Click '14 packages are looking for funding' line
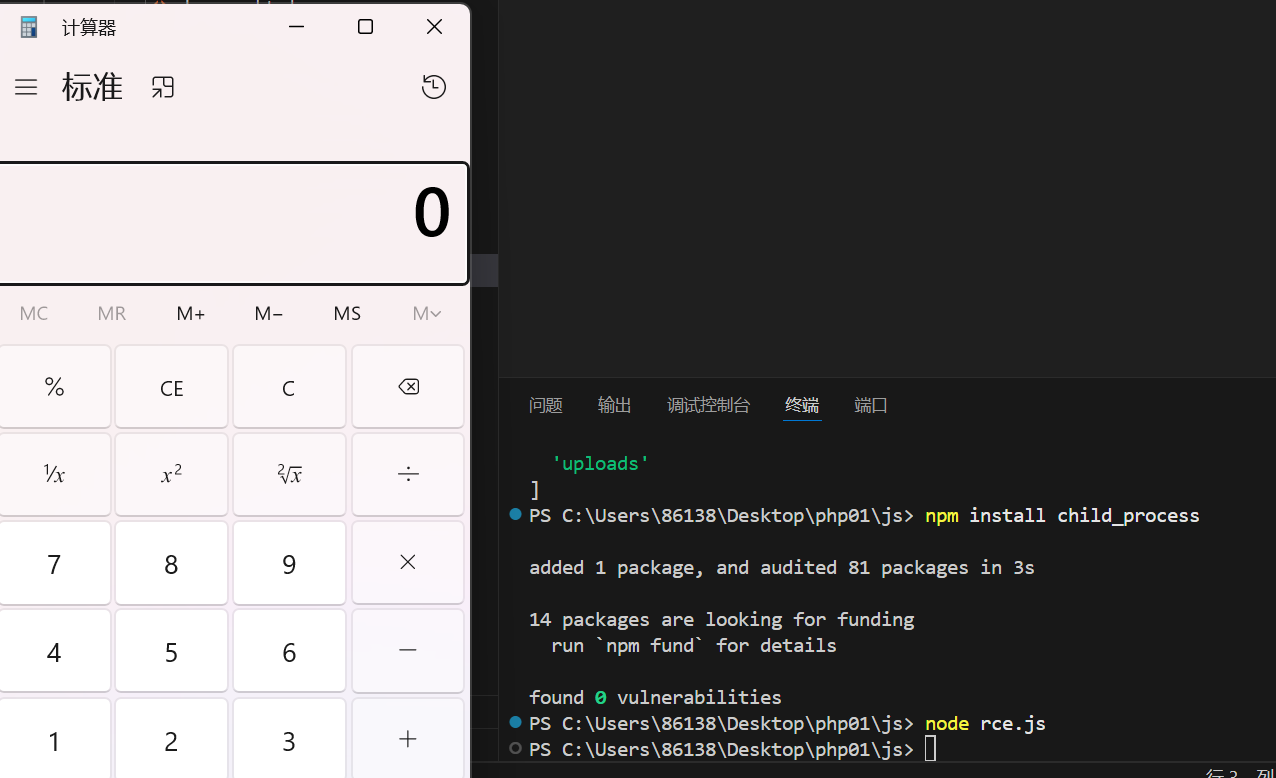Viewport: 1276px width, 778px height. click(x=722, y=620)
